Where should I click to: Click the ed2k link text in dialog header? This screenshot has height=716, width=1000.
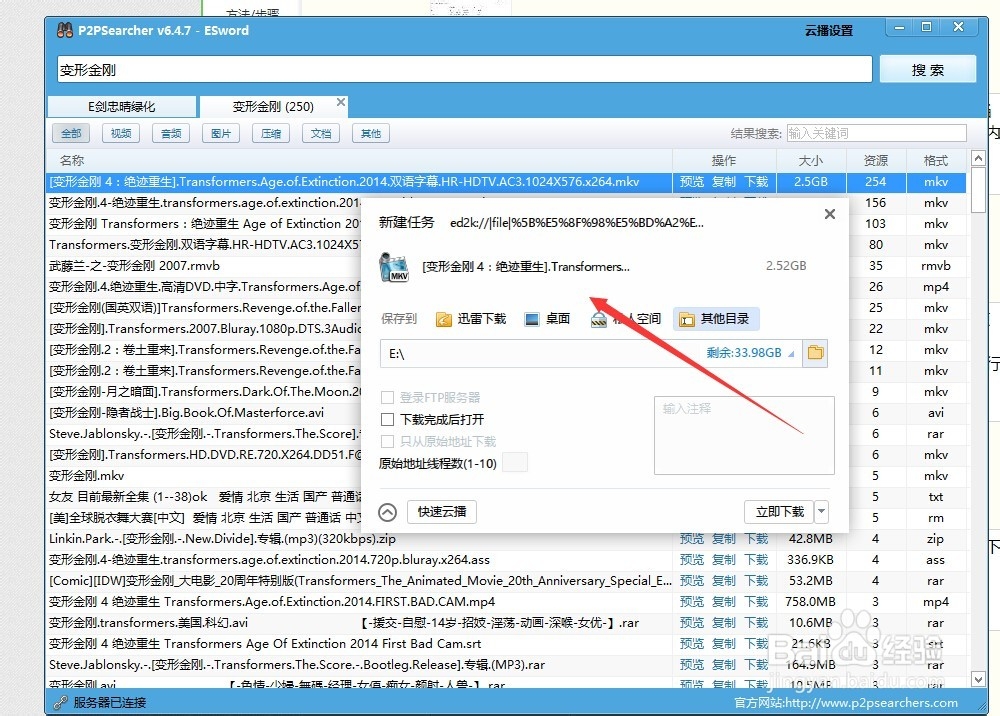pyautogui.click(x=577, y=223)
